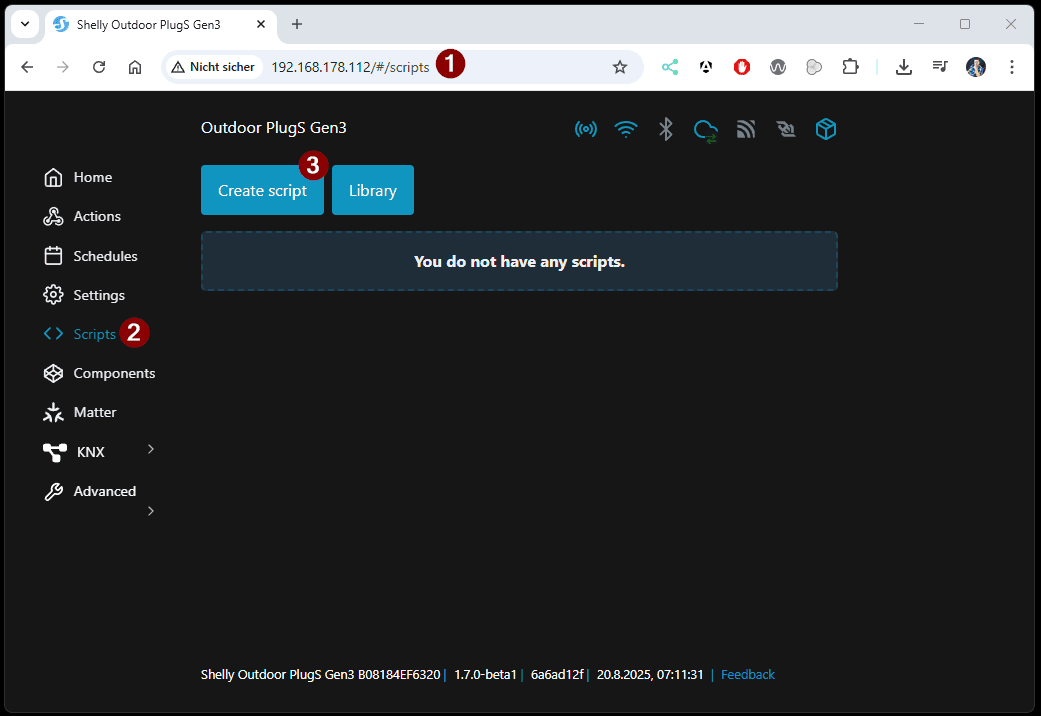This screenshot has height=716, width=1041.
Task: Select the Wi-Fi status icon
Action: pyautogui.click(x=626, y=129)
